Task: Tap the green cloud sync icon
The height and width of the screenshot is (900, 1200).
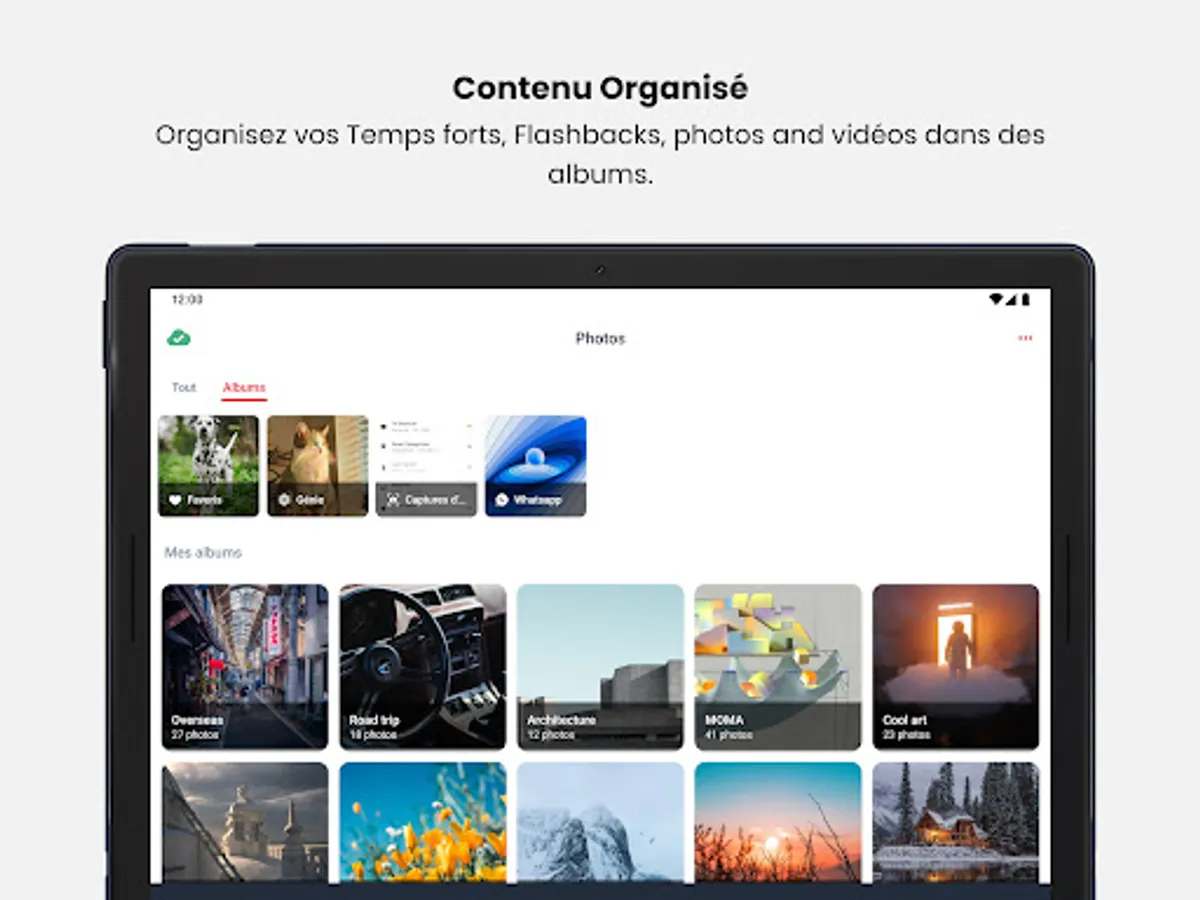Action: (x=179, y=338)
